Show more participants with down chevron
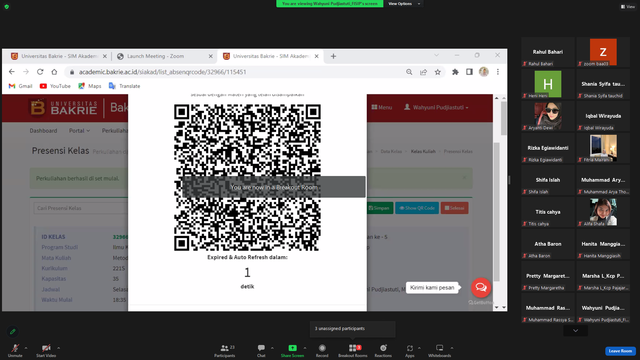This screenshot has width=640, height=360. click(x=576, y=331)
